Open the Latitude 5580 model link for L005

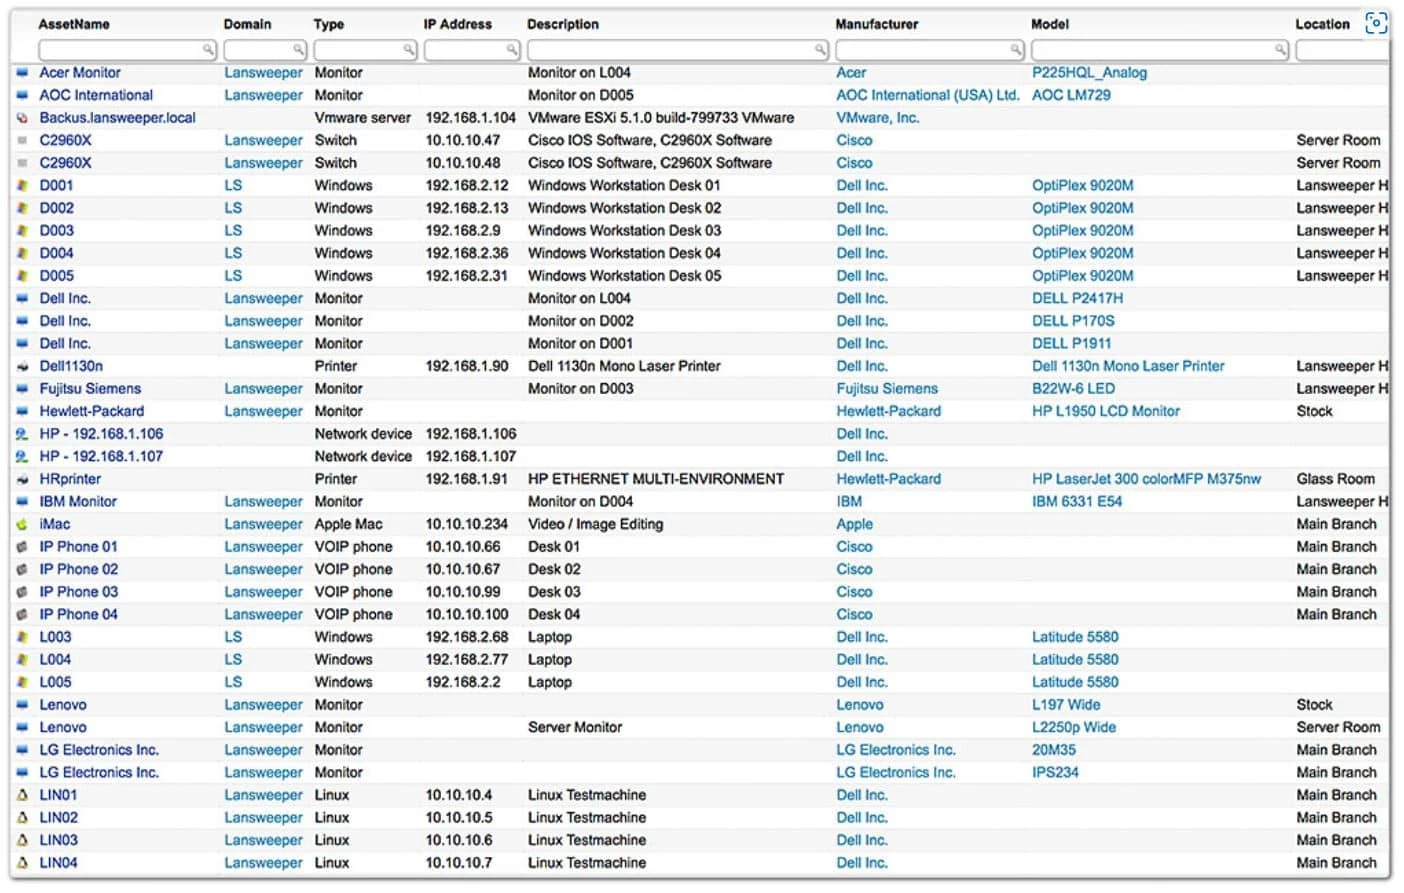point(1075,682)
